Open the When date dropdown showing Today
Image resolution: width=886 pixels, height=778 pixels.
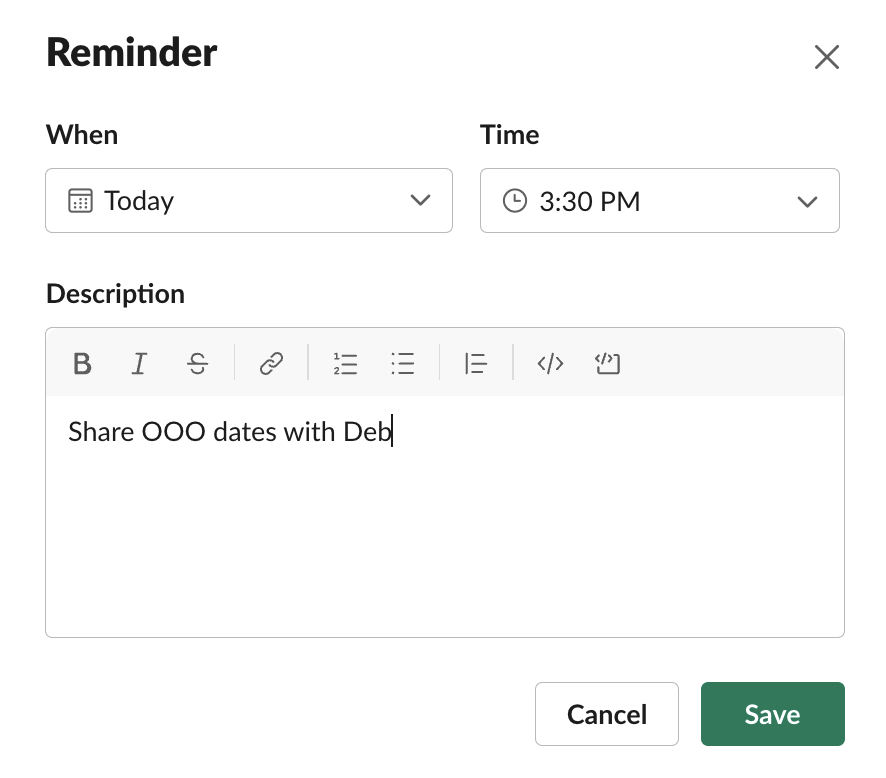[249, 201]
